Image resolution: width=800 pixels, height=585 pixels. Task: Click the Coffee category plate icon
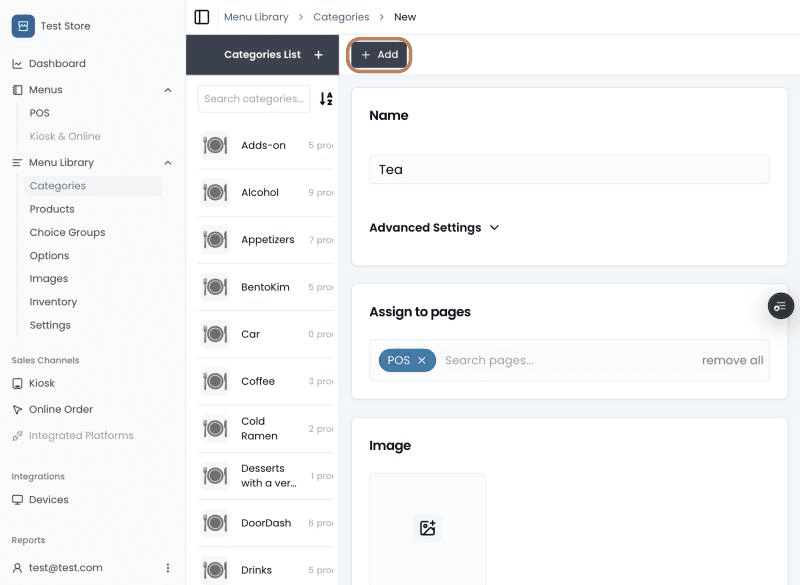(215, 381)
